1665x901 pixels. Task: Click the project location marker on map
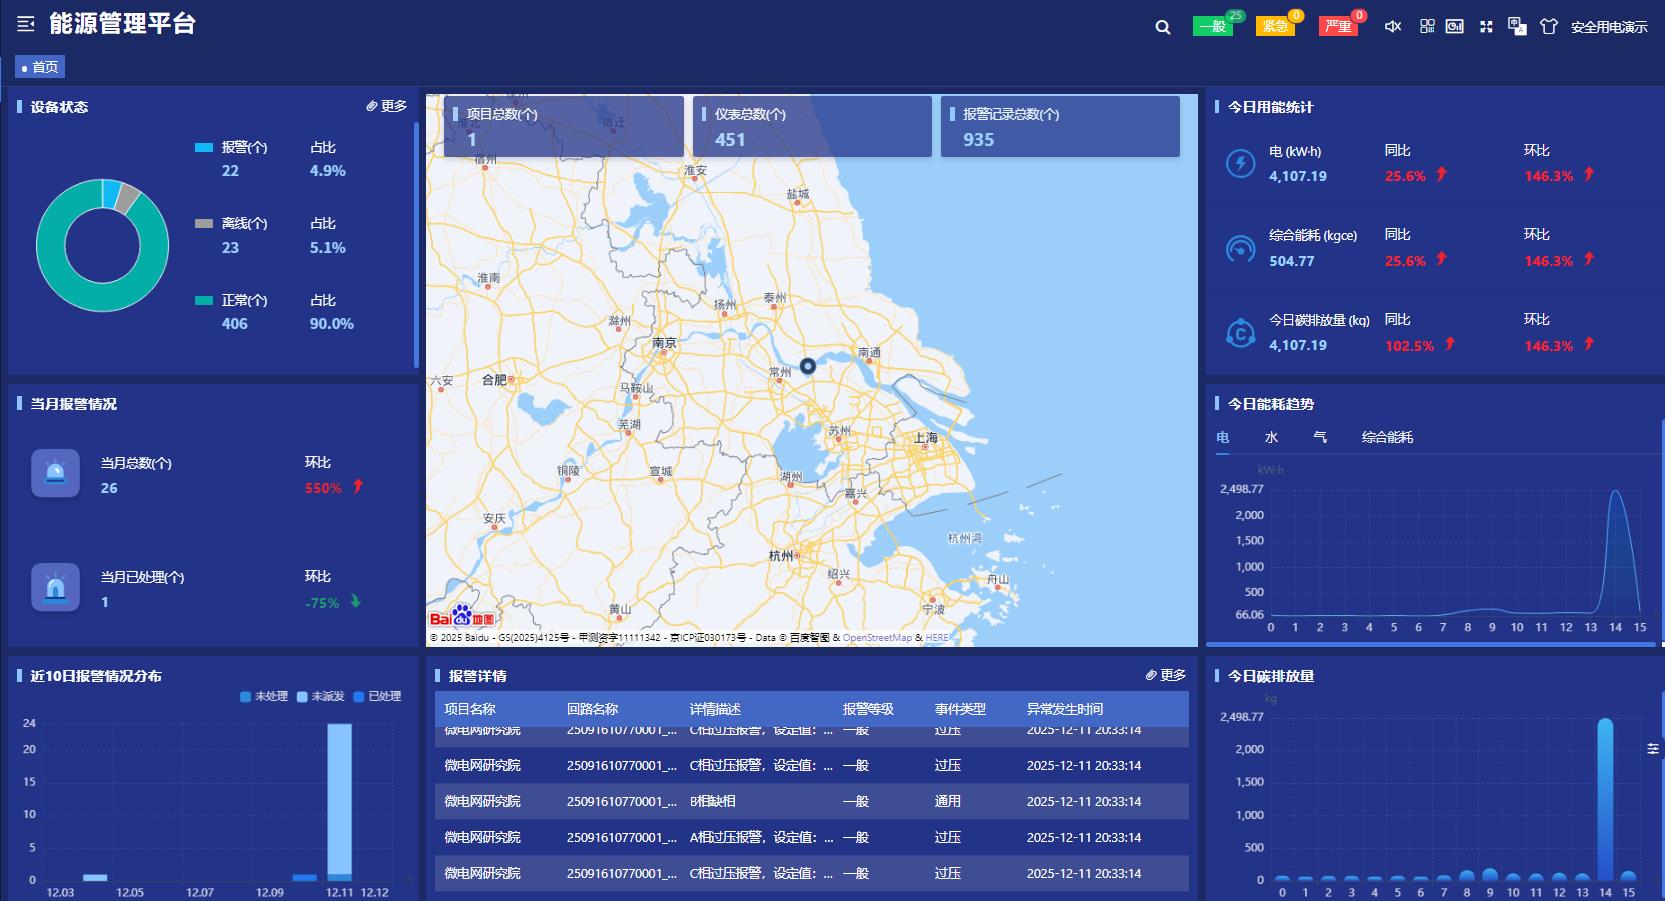[808, 366]
